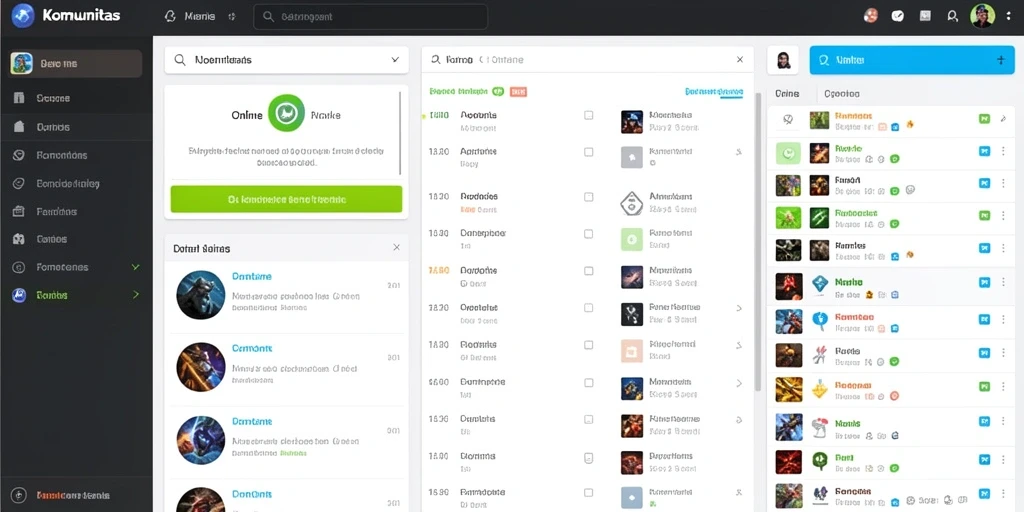Click the diamond outline icon in middle list
This screenshot has height=512, width=1024.
632,202
